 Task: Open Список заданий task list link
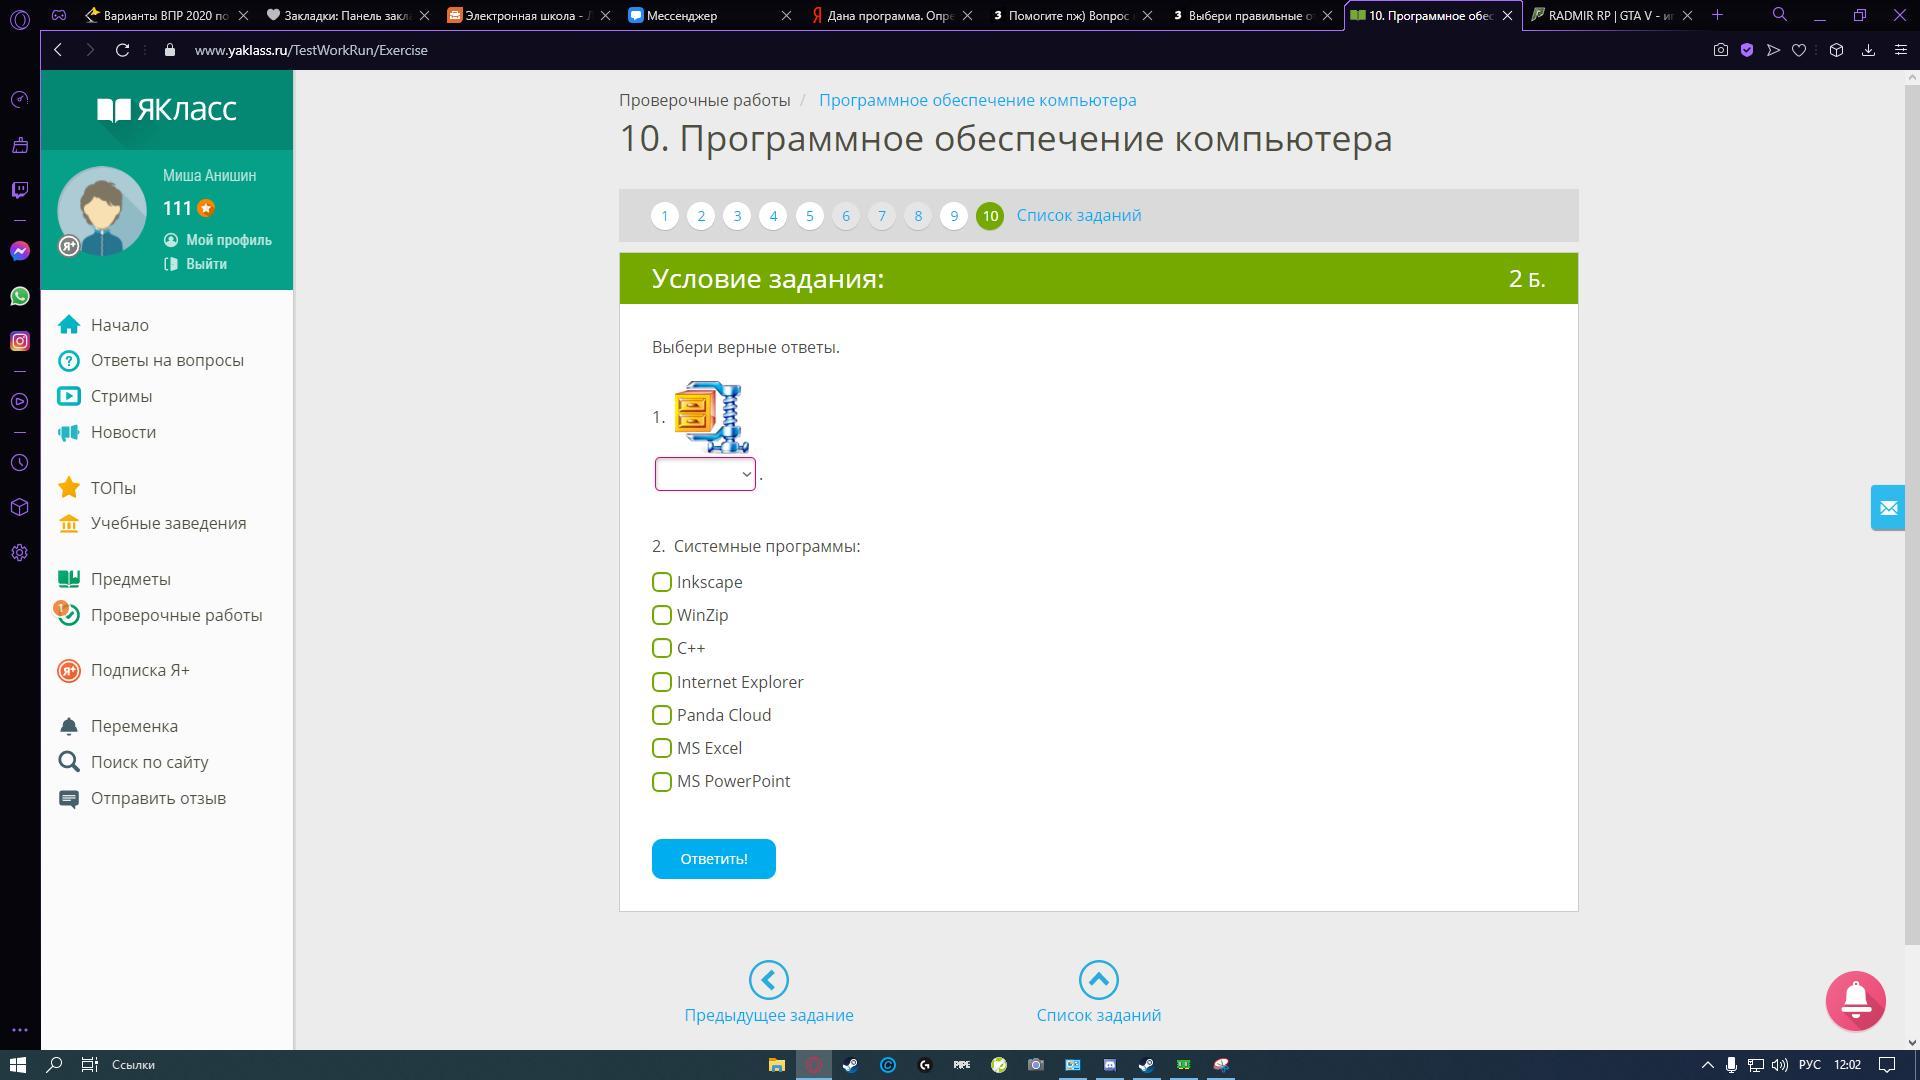click(x=1079, y=215)
